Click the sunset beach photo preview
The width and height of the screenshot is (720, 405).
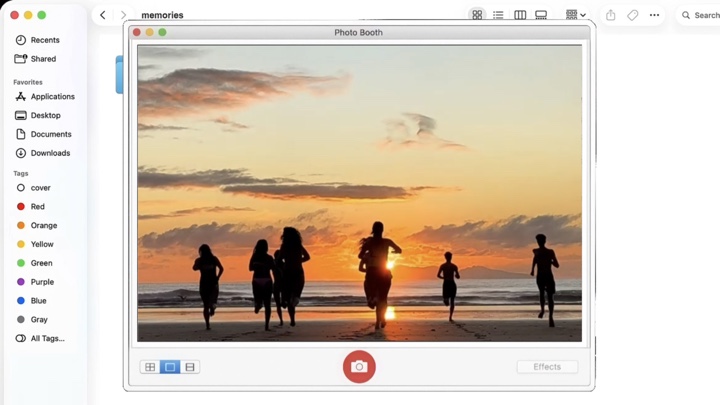click(x=359, y=193)
